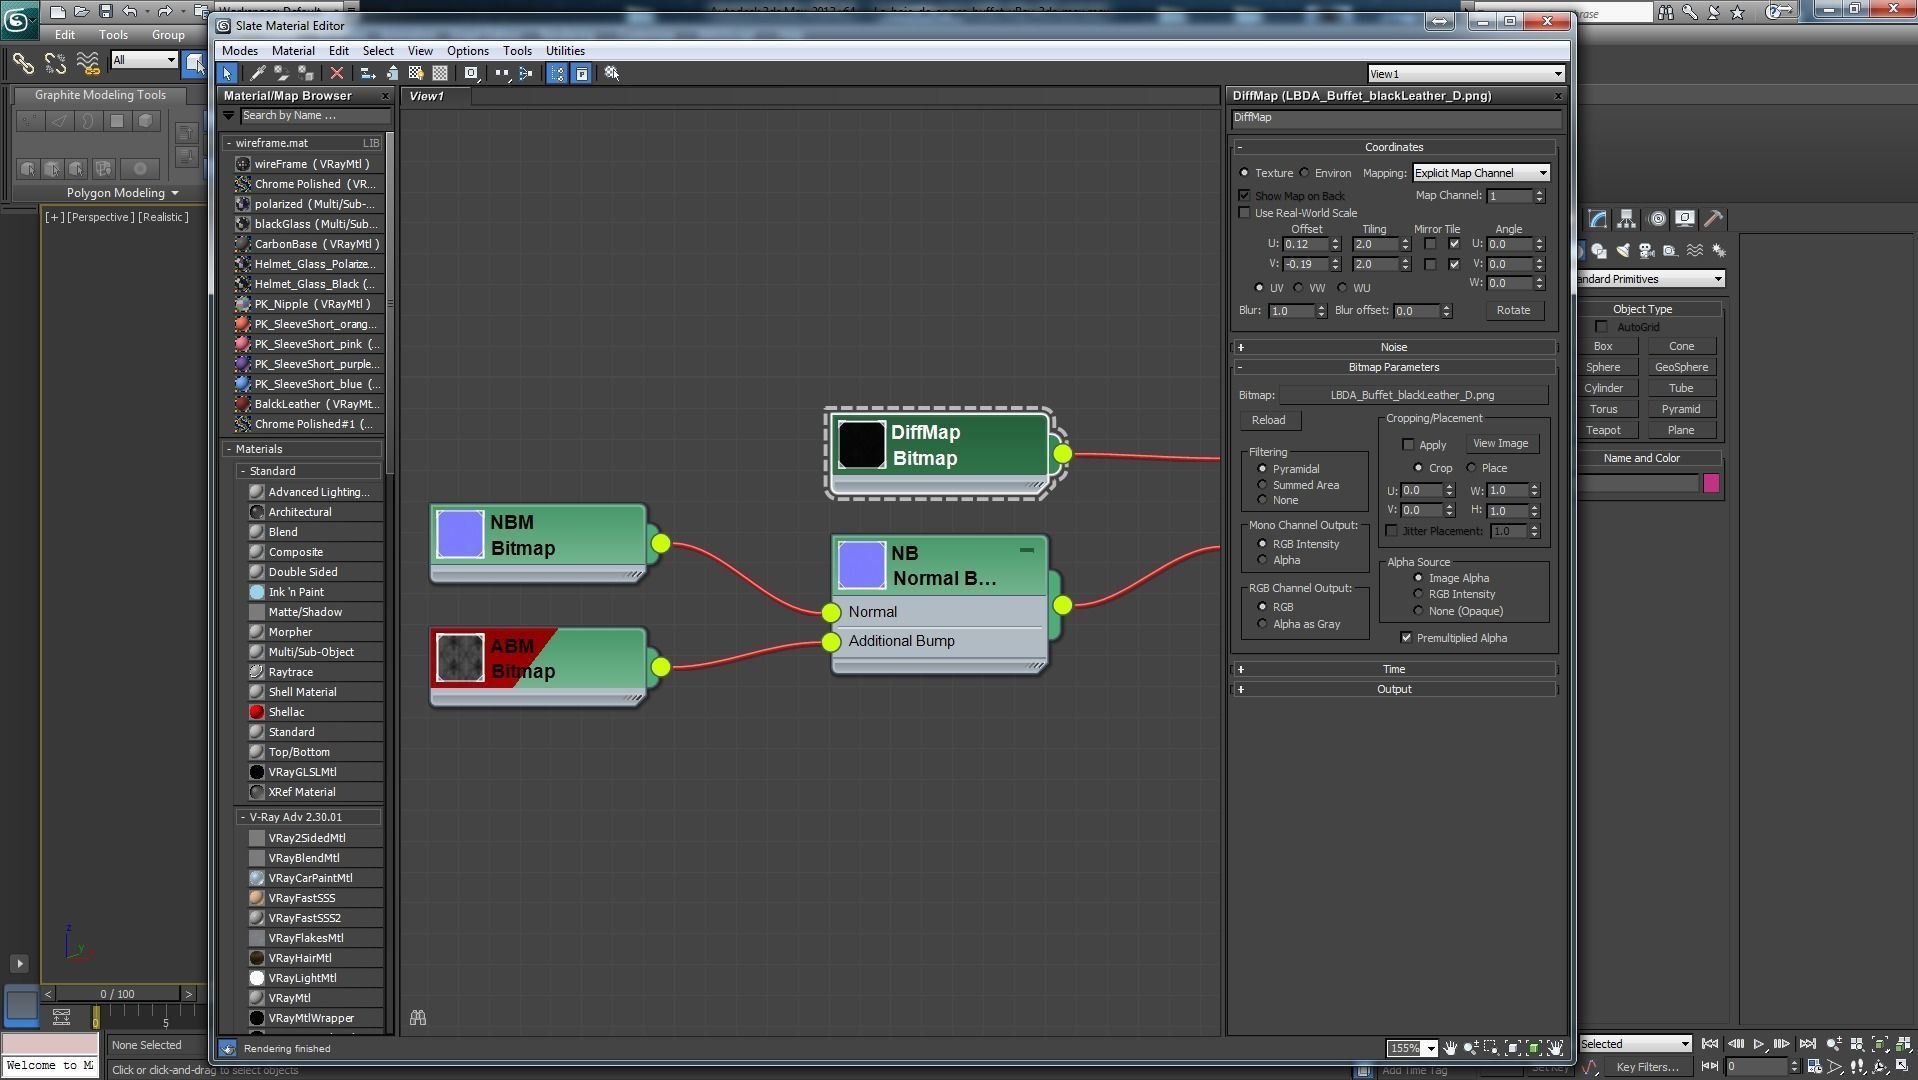The height and width of the screenshot is (1080, 1918).
Task: Expand Output rollout
Action: click(x=1394, y=689)
